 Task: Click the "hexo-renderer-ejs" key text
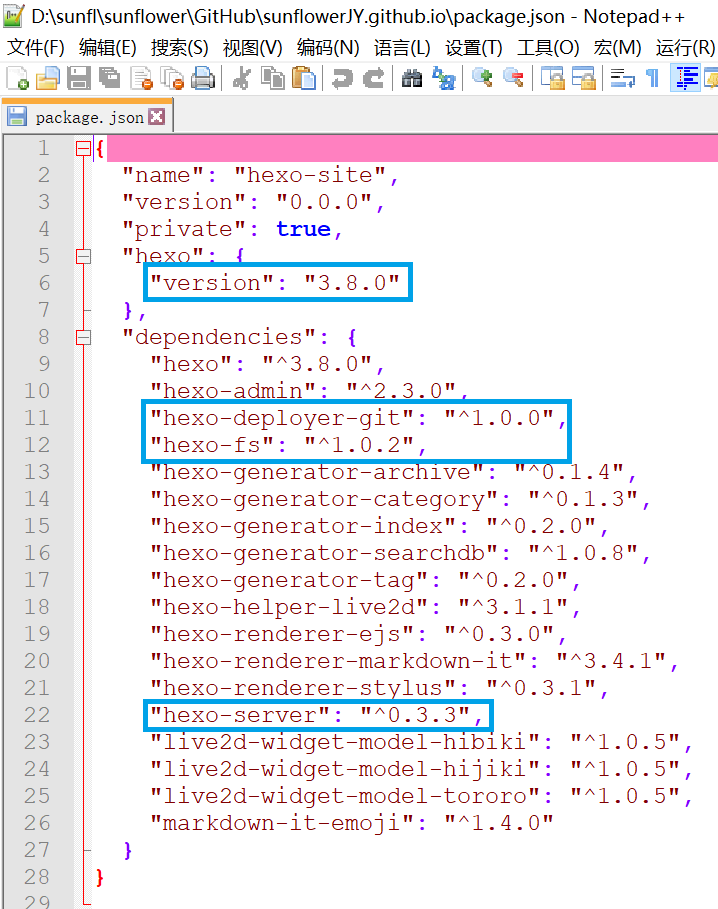(x=282, y=634)
